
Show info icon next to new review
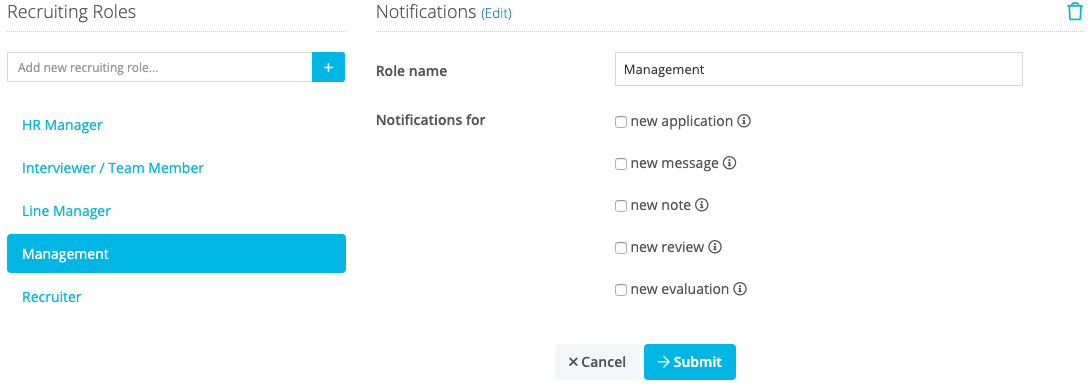[x=715, y=247]
